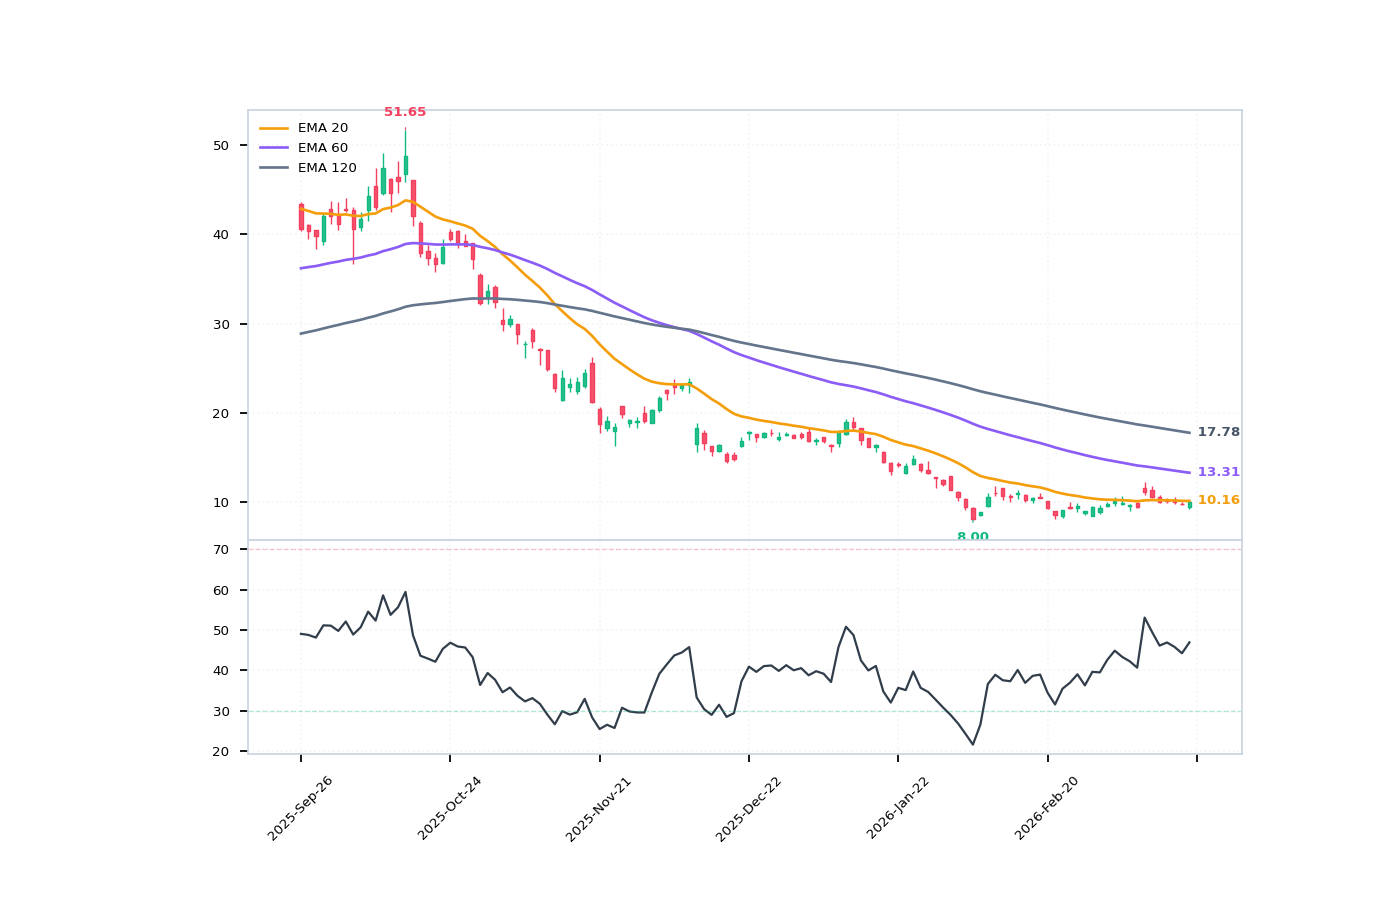Click the 8.00 low price marker
This screenshot has height=920, width=1380.
coord(972,536)
